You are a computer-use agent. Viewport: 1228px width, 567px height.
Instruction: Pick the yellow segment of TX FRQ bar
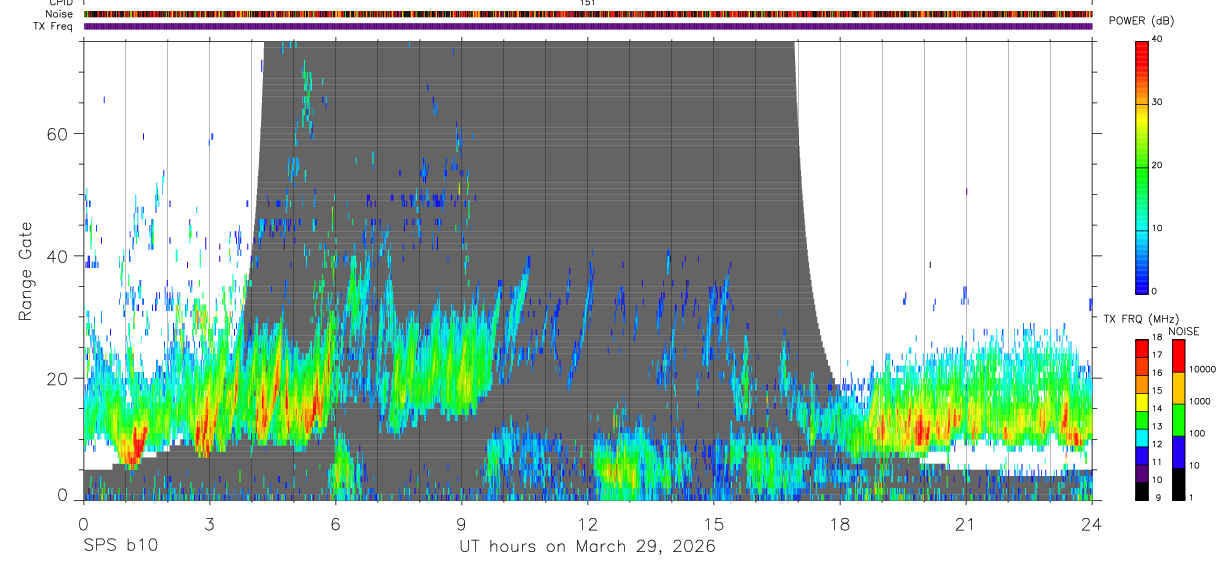point(1141,403)
